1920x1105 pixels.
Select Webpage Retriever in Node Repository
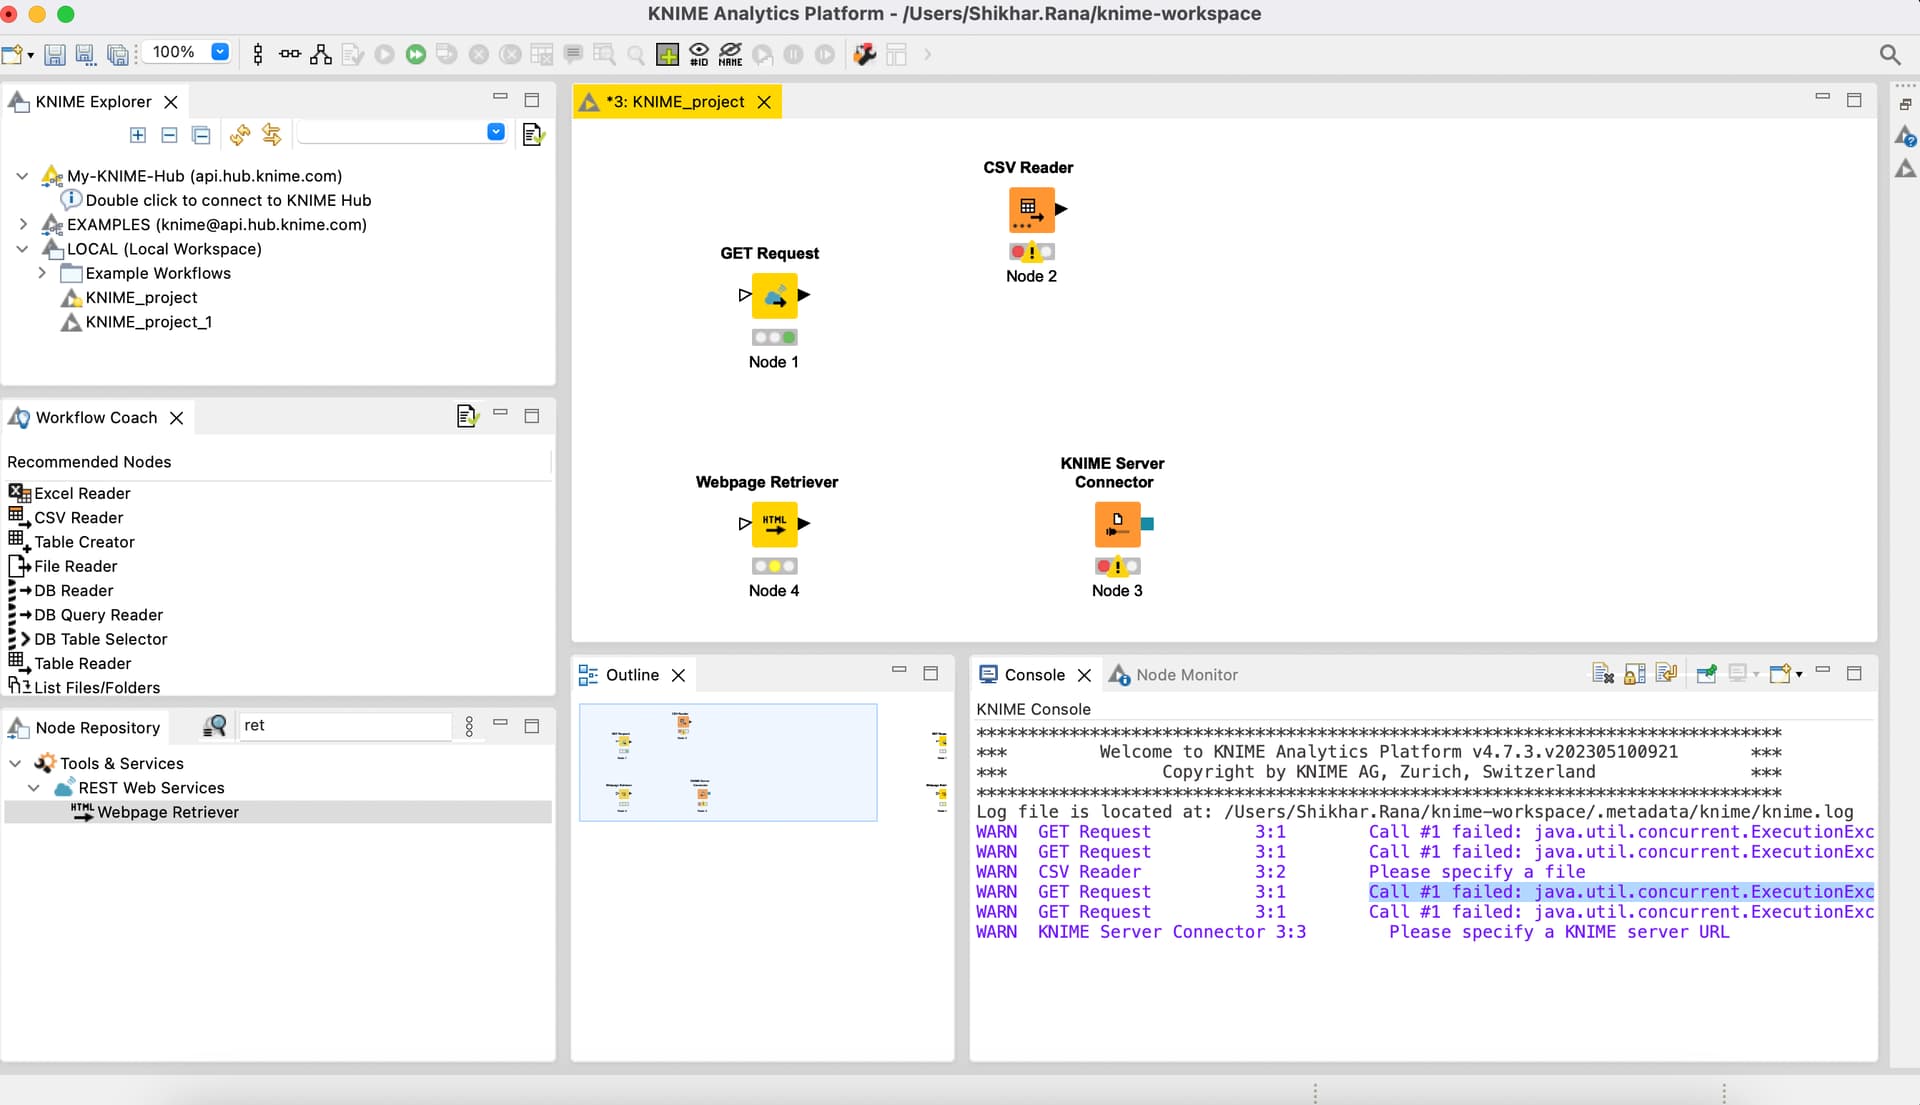168,813
